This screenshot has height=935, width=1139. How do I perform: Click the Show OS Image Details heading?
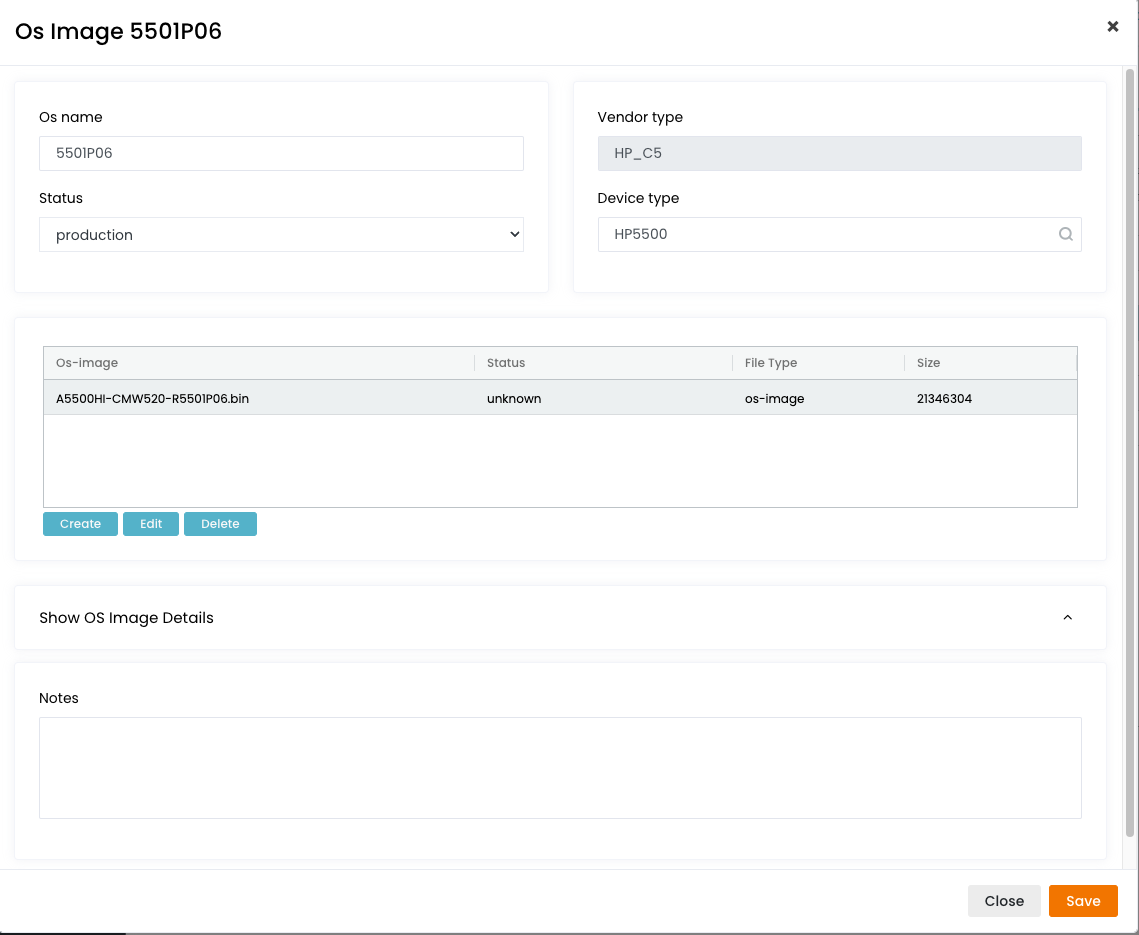tap(126, 618)
